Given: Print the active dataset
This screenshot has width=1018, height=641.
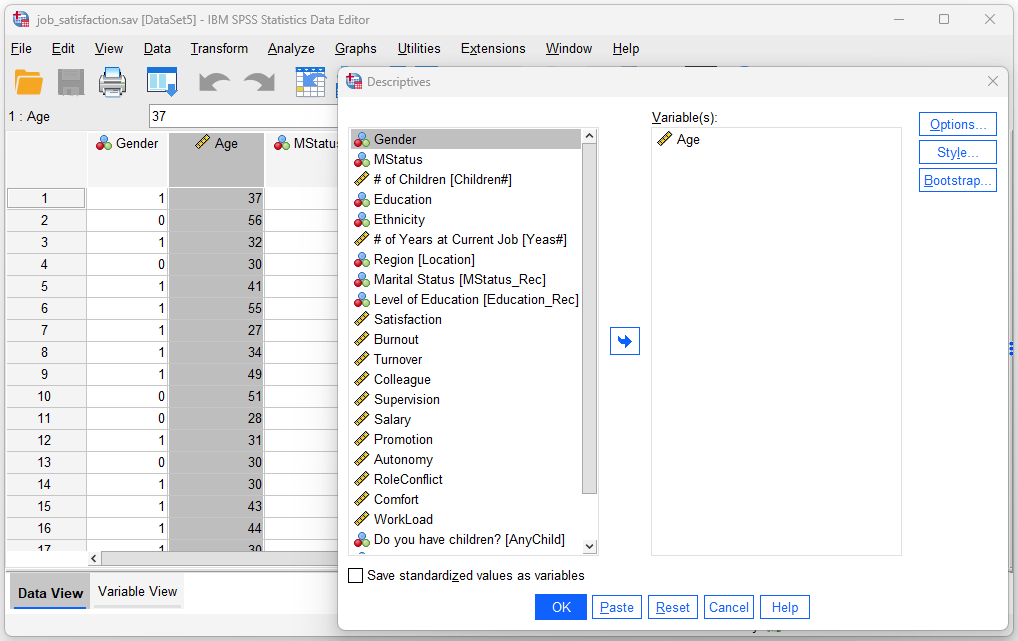Looking at the screenshot, I should 112,83.
